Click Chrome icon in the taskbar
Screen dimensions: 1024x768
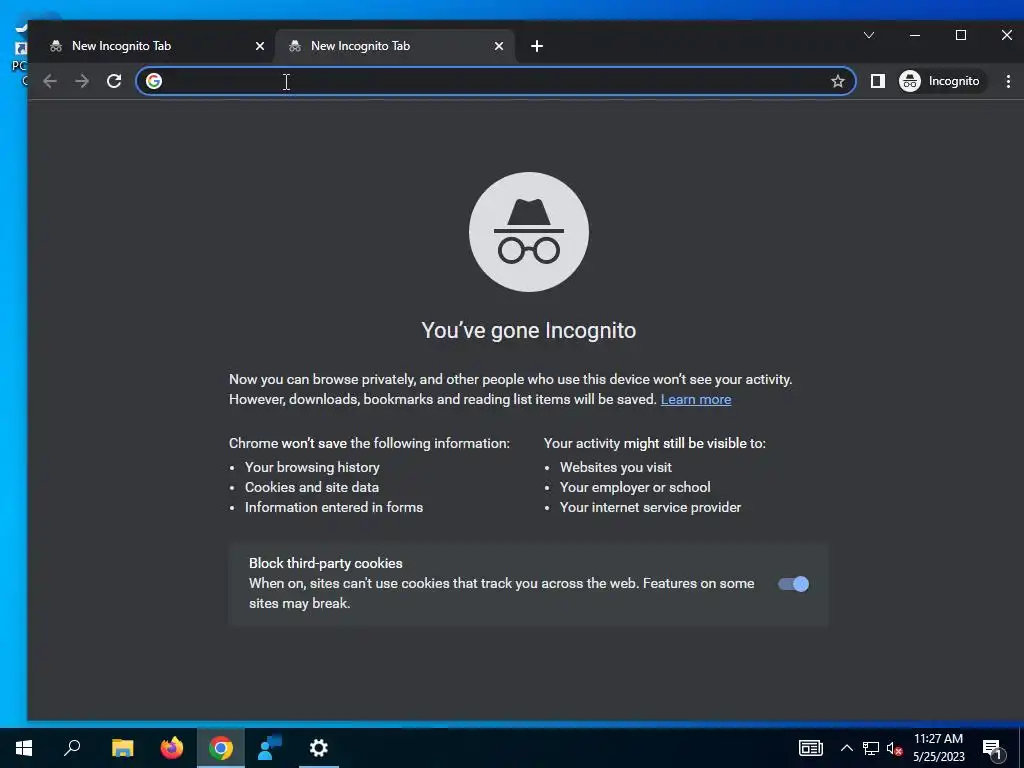(x=221, y=748)
